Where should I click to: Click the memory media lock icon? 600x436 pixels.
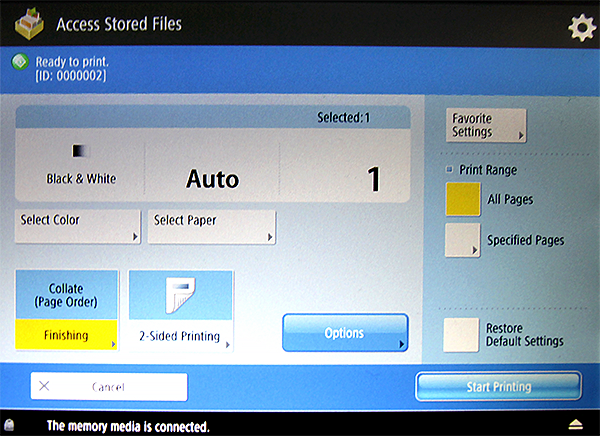[x=9, y=425]
